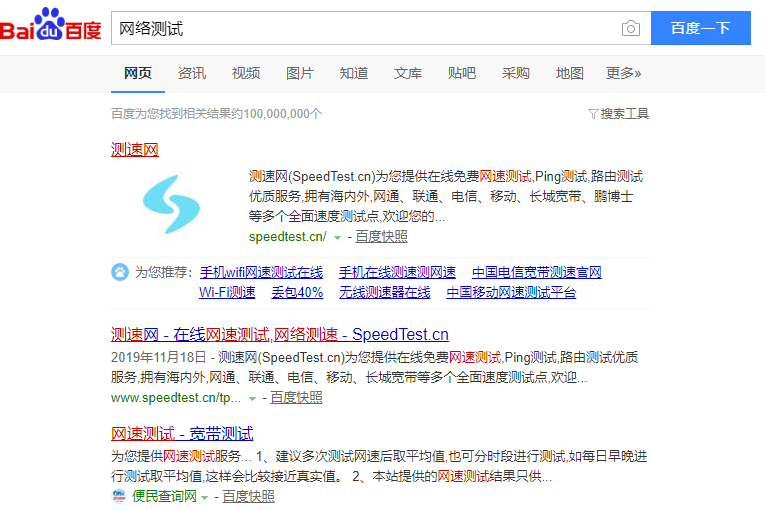
Task: Open result 测速网 - 在线网速测试,网络测速 - SpeedTest.cn
Action: 280,335
